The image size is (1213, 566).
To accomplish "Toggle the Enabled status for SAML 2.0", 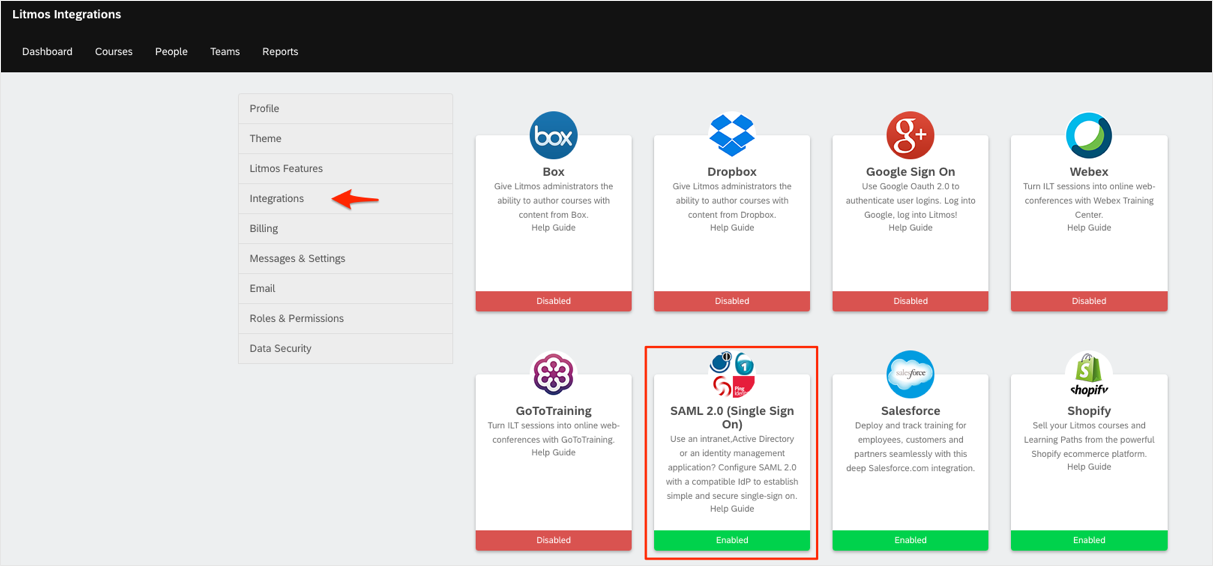I will click(x=732, y=540).
